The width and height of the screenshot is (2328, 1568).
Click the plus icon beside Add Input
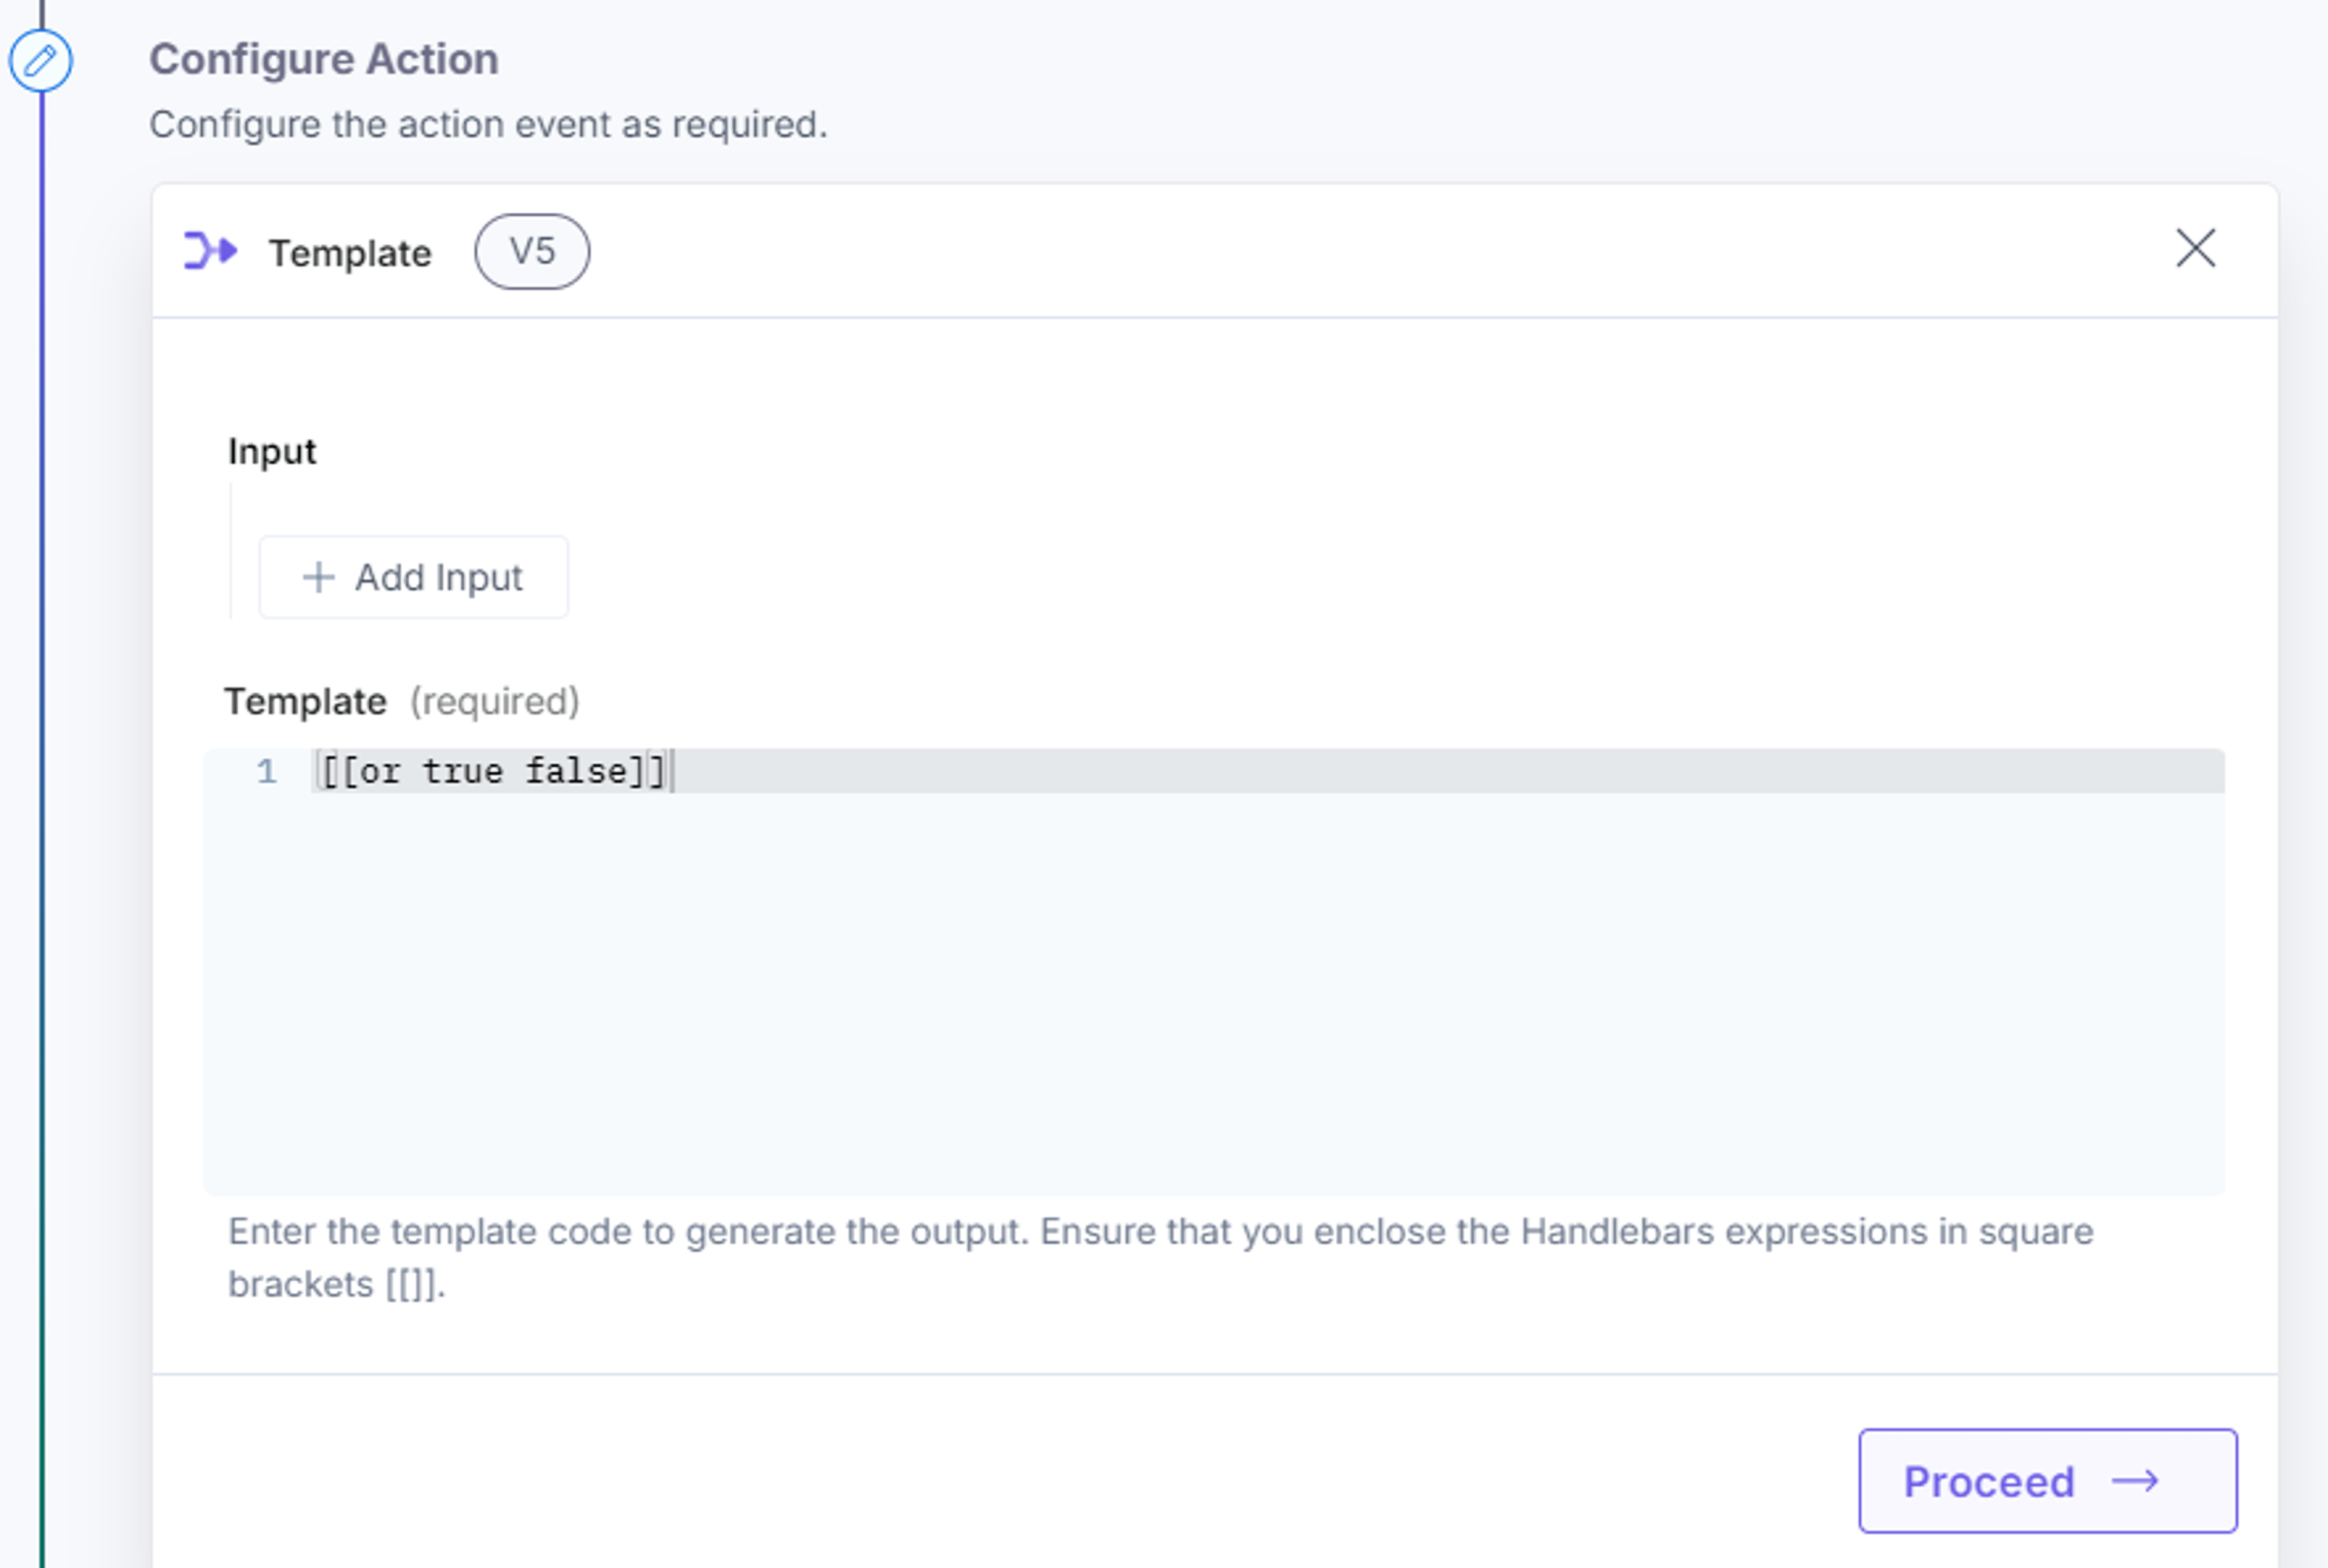coord(318,577)
